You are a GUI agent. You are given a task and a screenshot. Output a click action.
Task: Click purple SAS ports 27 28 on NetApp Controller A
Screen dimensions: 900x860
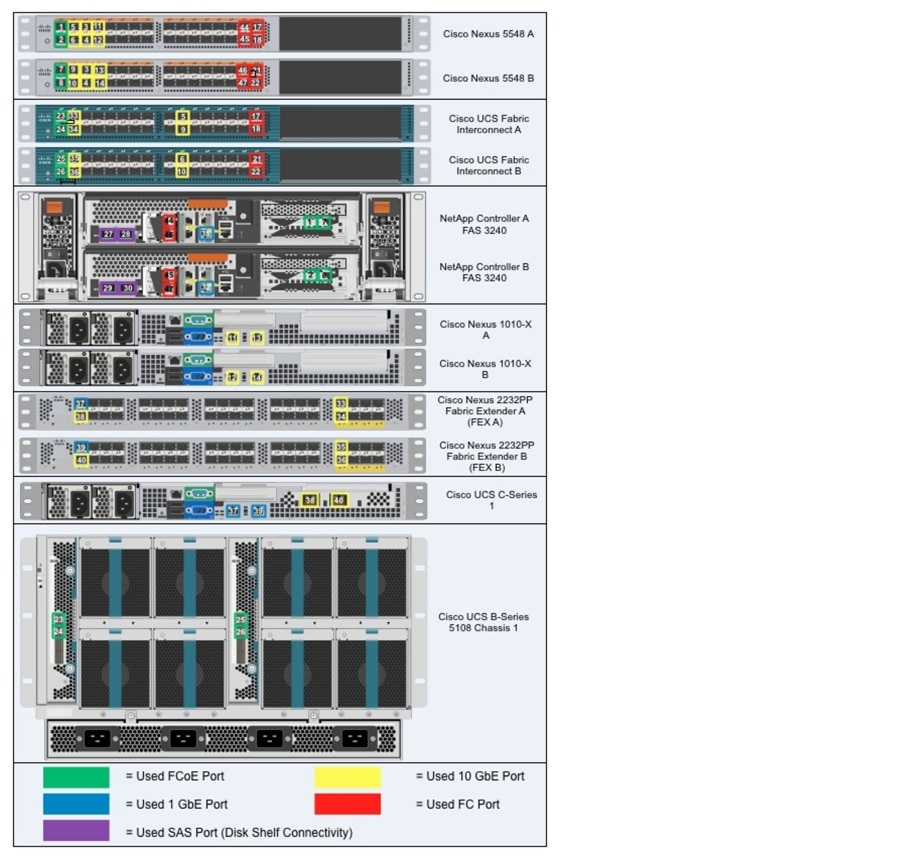117,234
